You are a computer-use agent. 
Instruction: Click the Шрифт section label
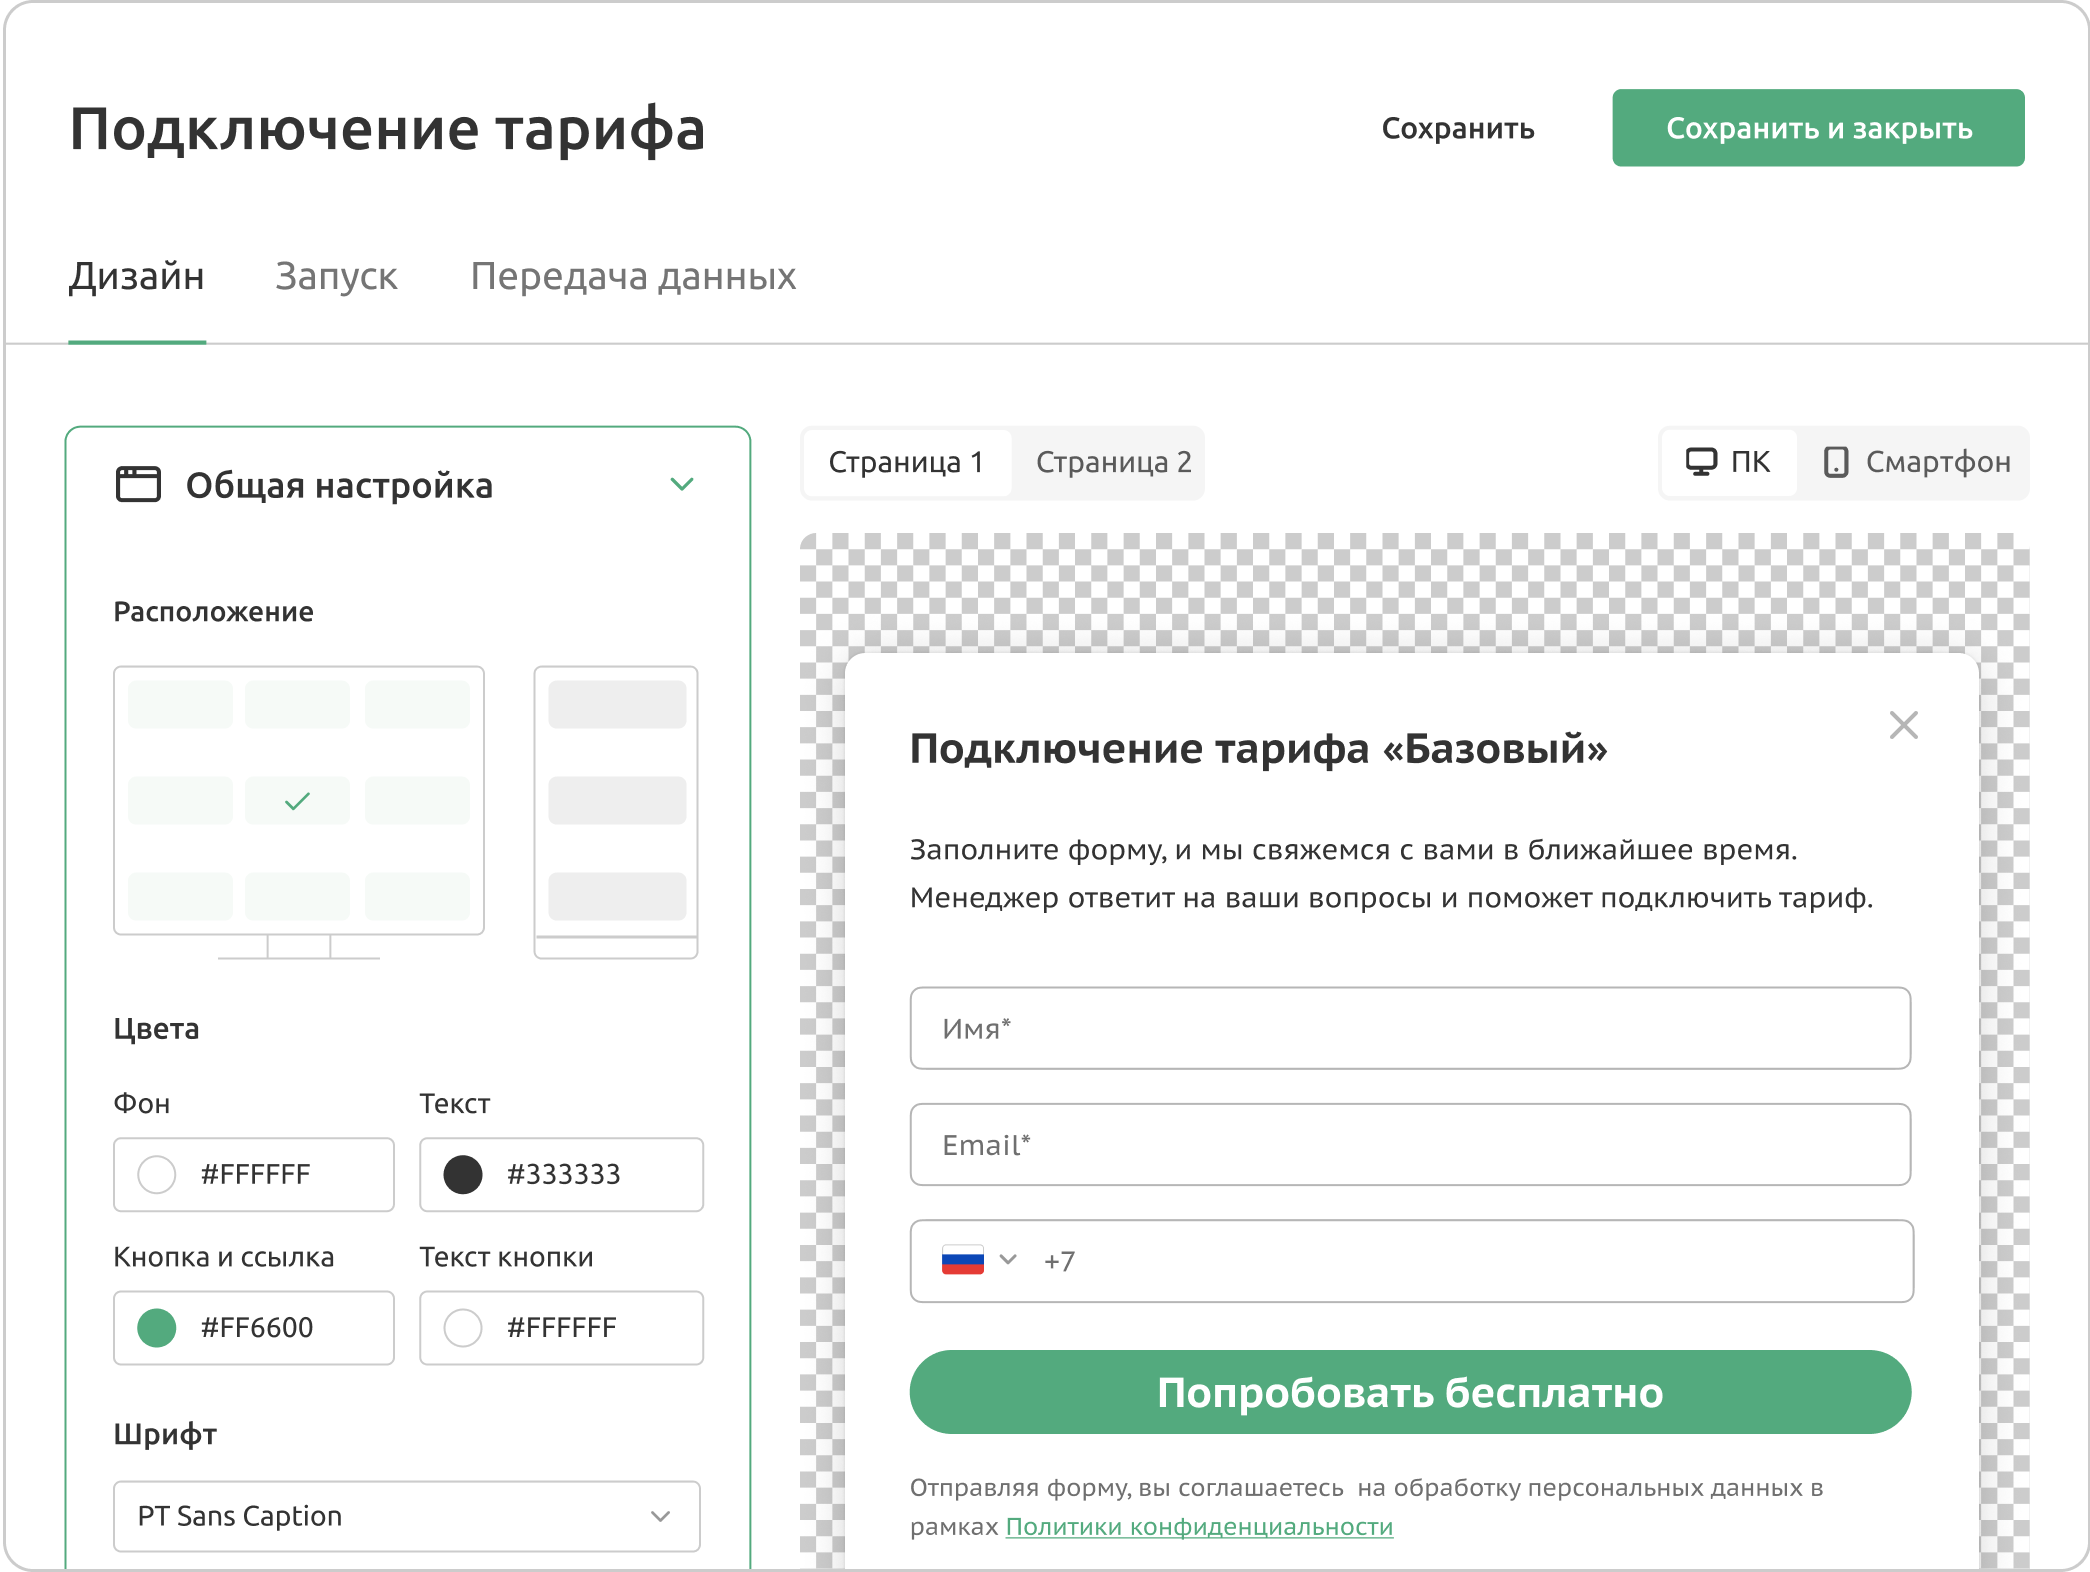[165, 1434]
